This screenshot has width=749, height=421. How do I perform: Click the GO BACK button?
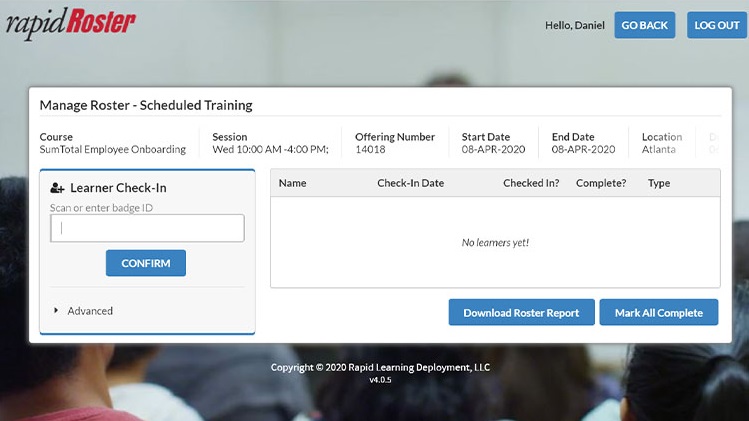644,25
